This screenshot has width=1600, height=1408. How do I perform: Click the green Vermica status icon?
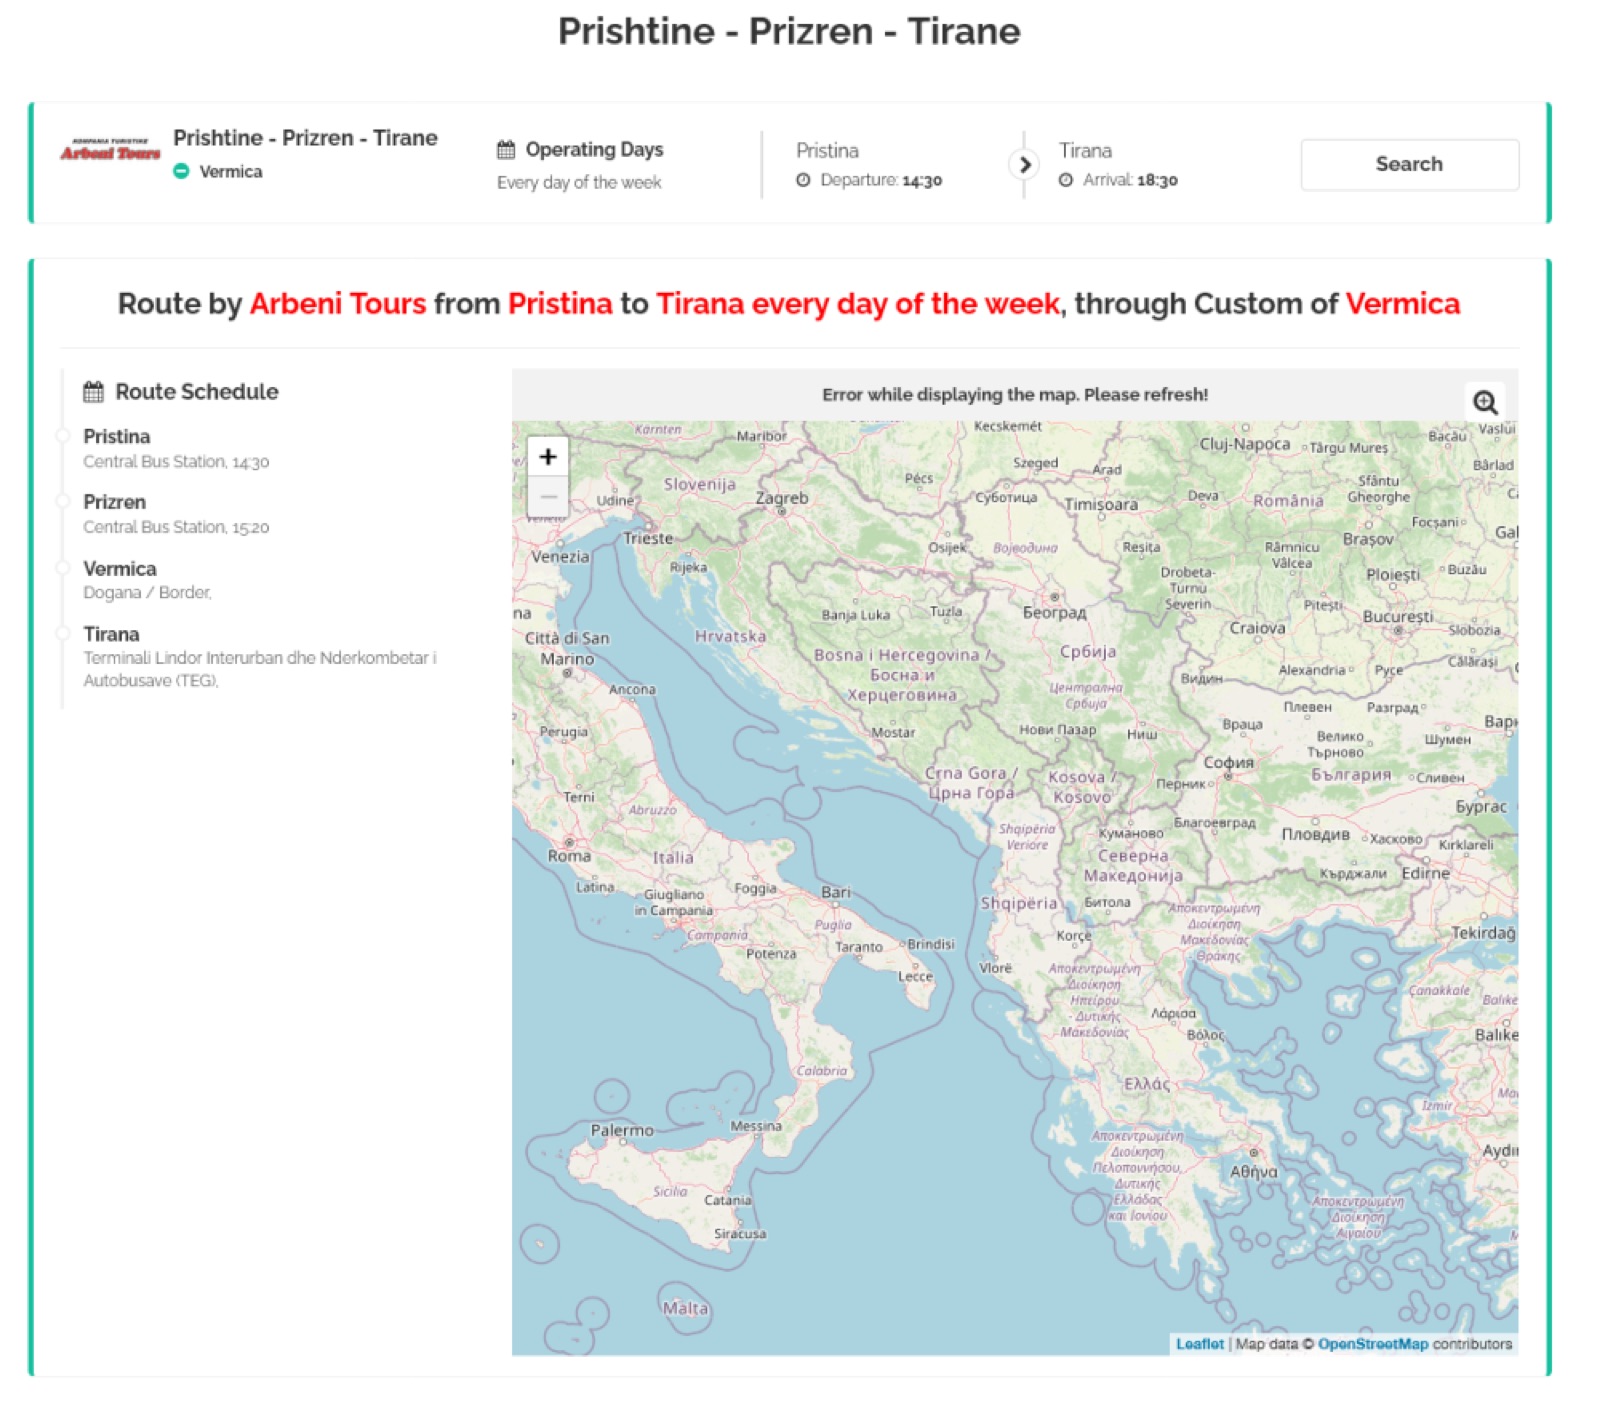(181, 172)
